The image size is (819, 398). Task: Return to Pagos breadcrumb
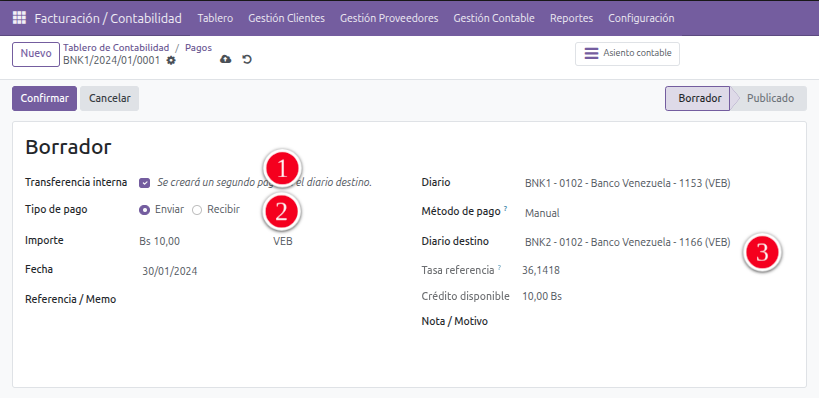coord(198,48)
